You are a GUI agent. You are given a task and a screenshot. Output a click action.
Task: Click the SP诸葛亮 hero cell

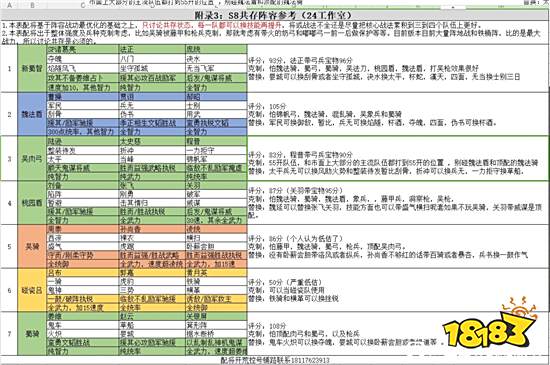tap(82, 49)
